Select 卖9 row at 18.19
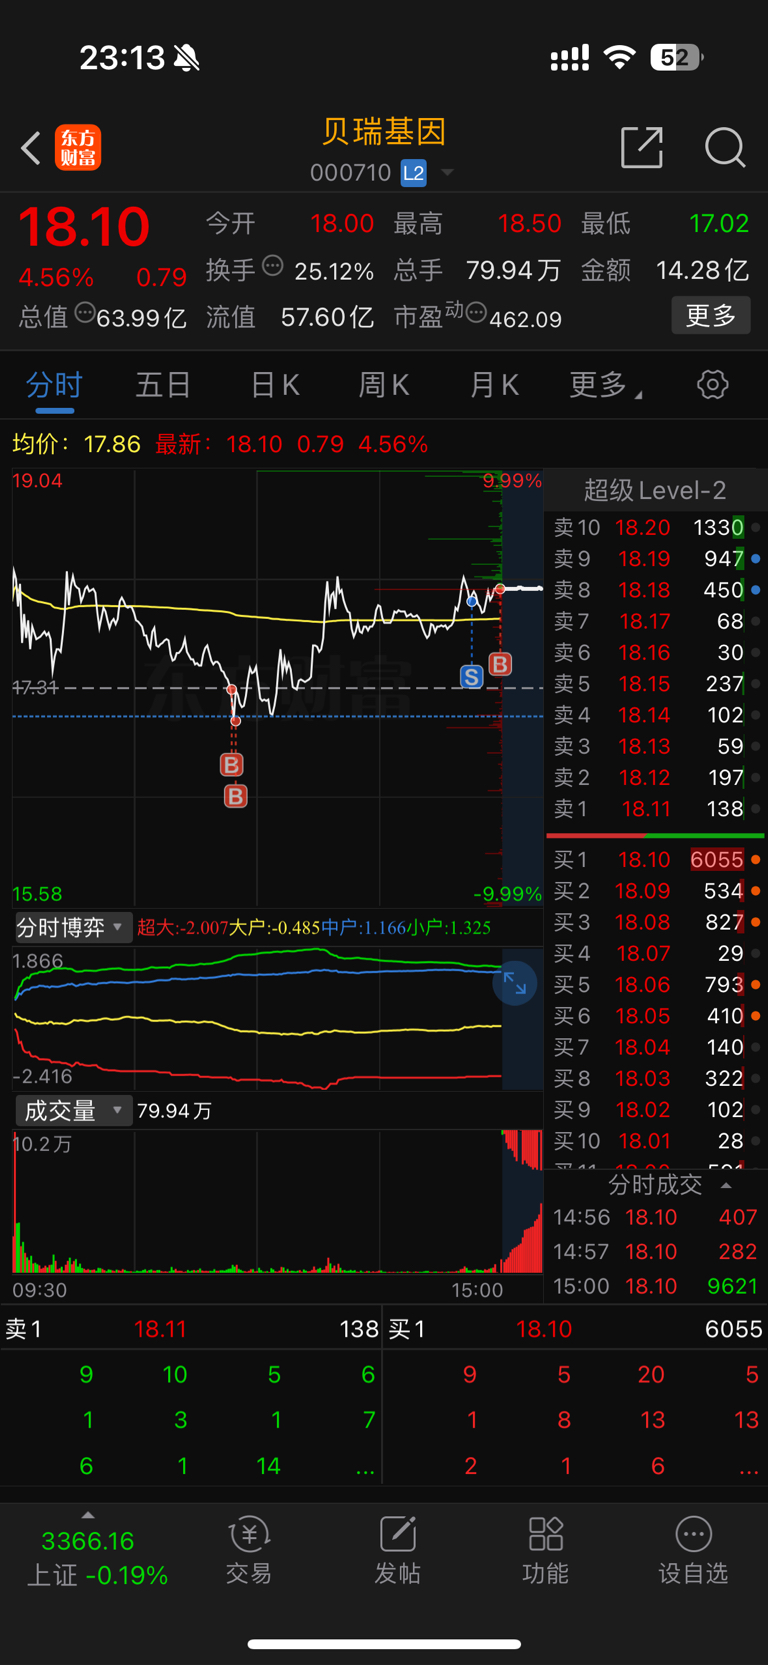 655,559
